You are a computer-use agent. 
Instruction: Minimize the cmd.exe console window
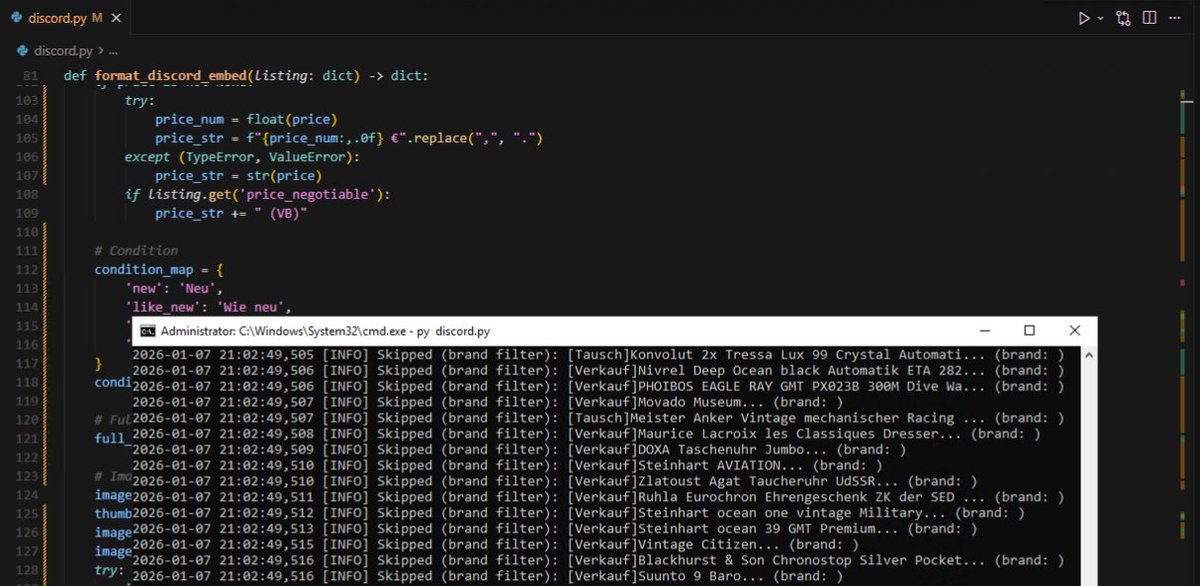(984, 330)
